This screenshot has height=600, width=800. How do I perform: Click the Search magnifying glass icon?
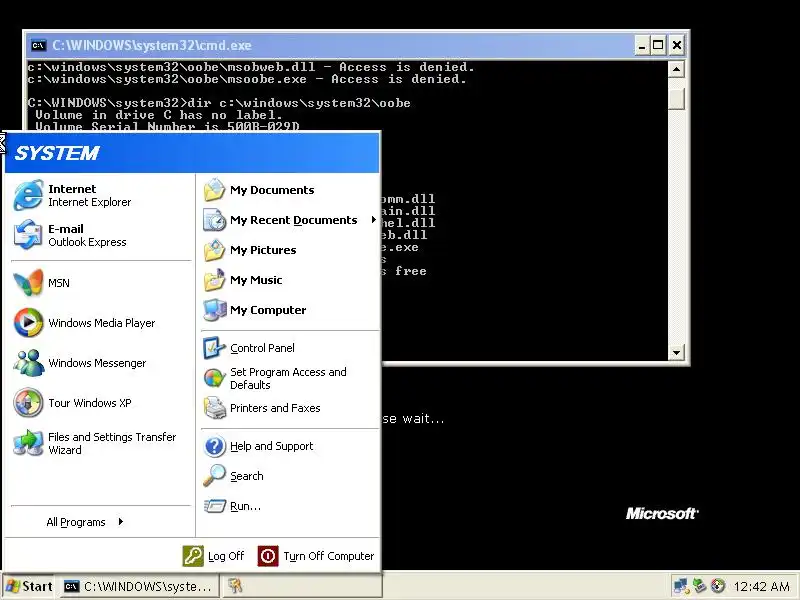tap(214, 476)
